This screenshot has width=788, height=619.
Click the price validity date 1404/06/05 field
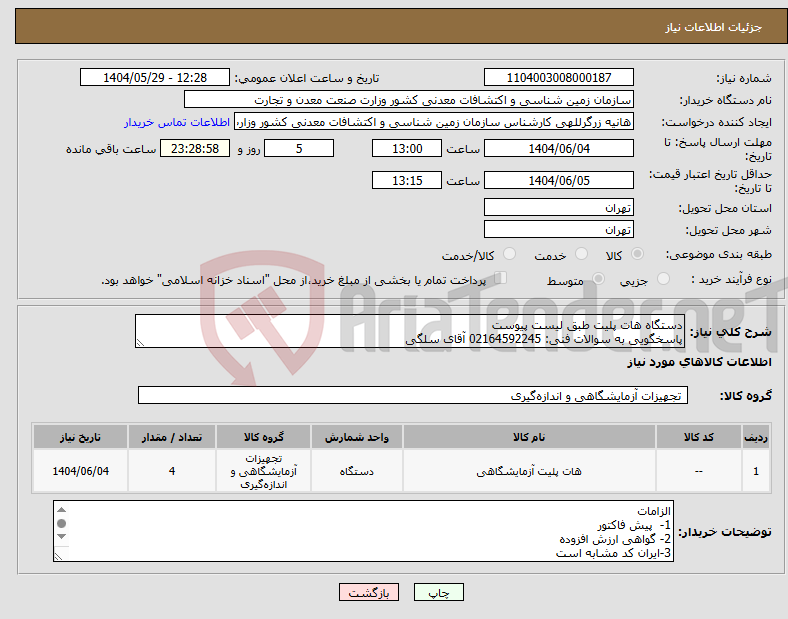tap(558, 180)
